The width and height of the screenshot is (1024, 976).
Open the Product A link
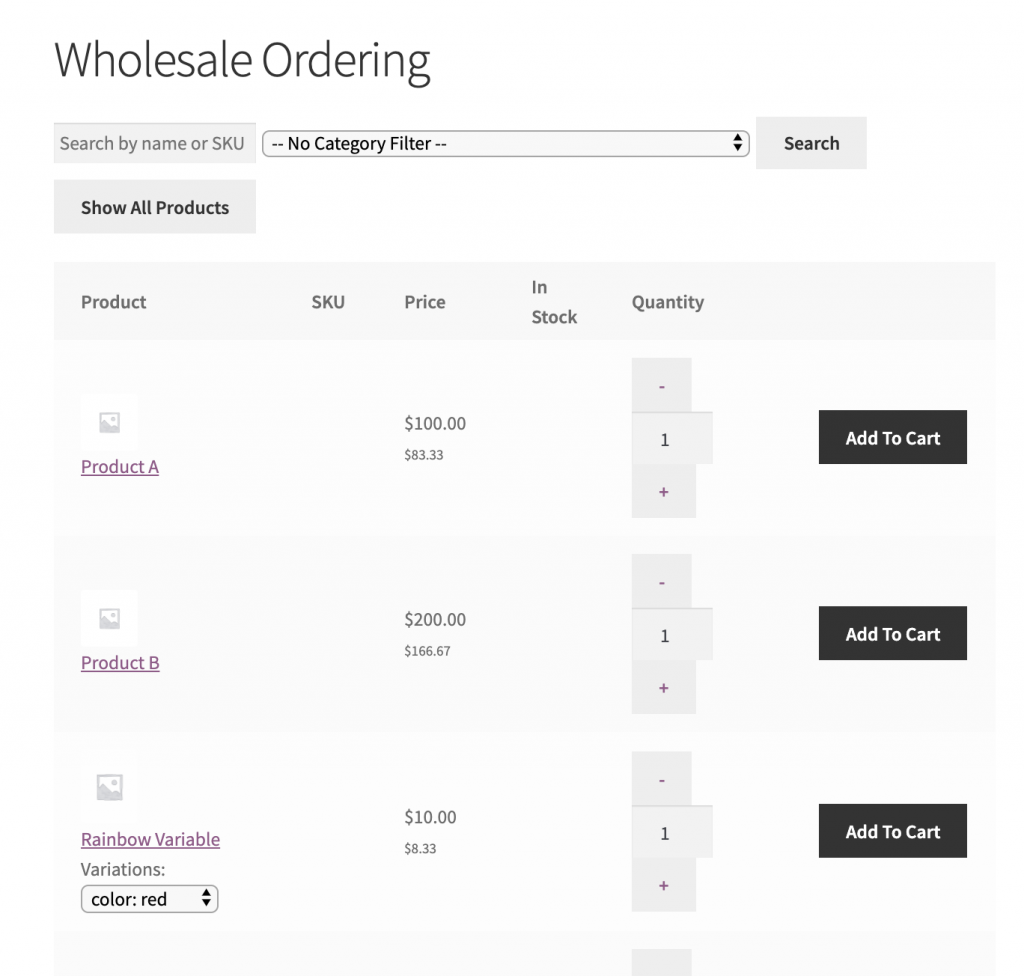click(120, 467)
